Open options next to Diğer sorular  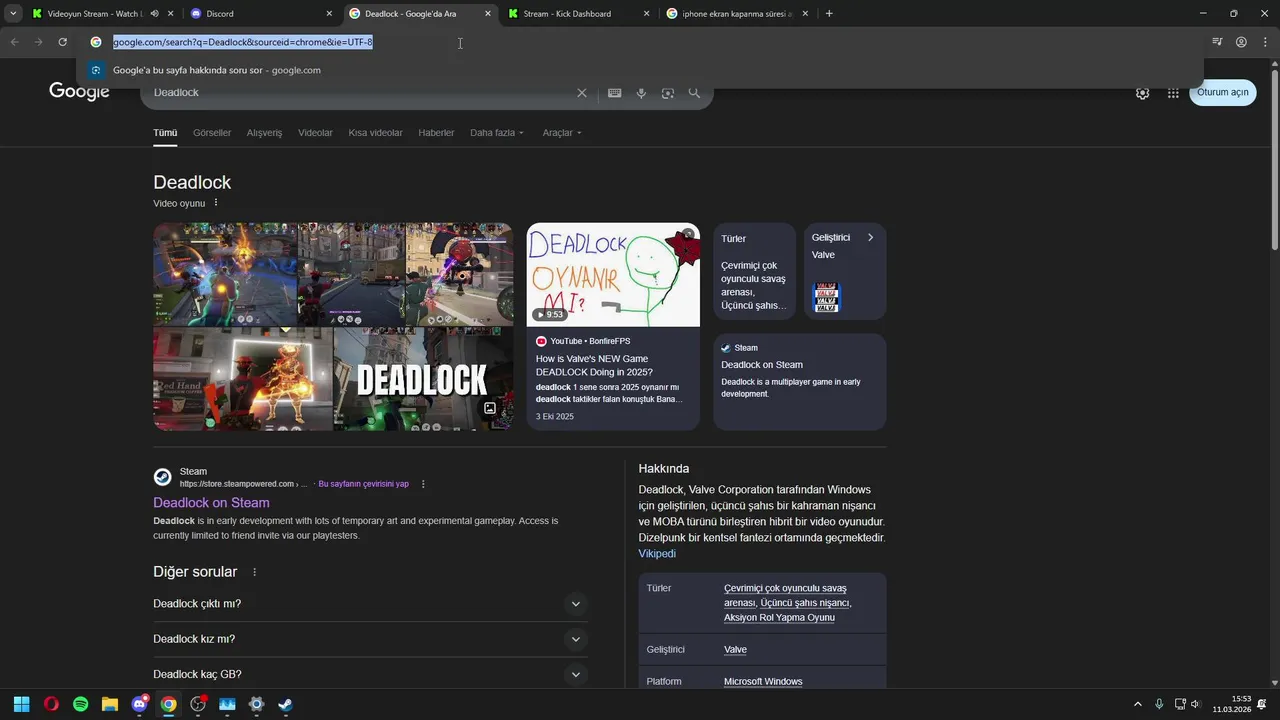click(x=254, y=572)
